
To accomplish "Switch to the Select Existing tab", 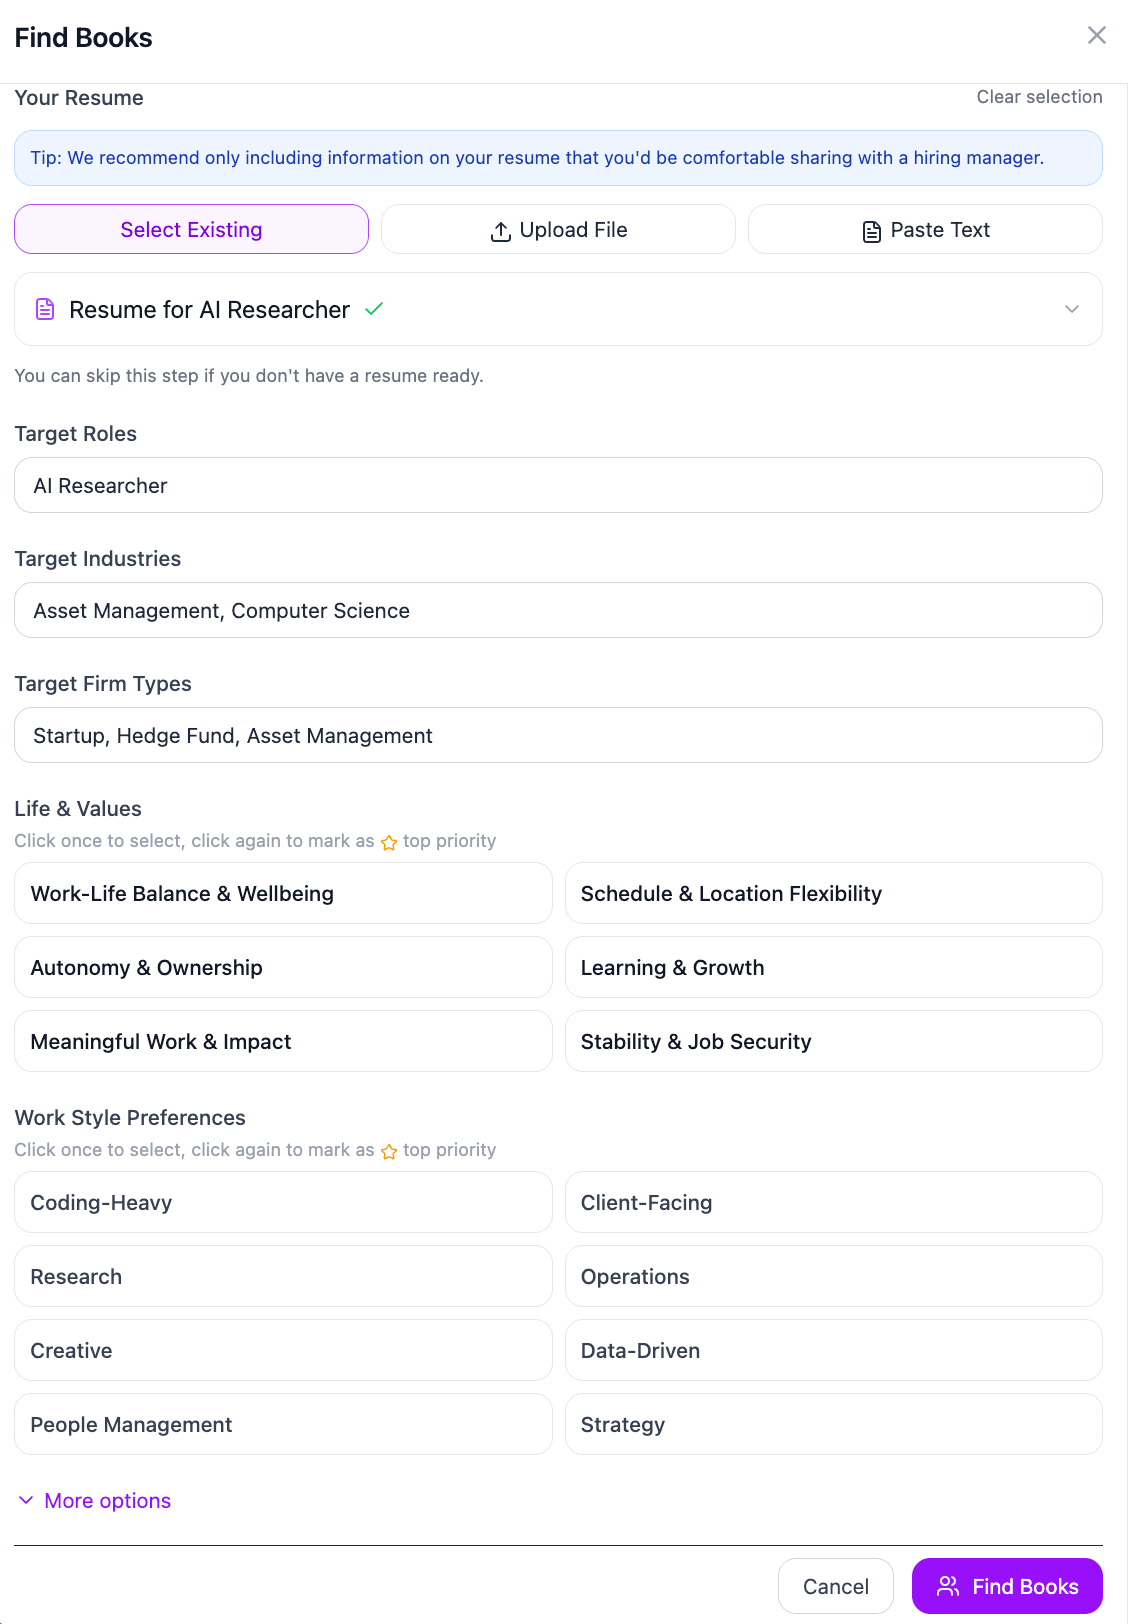I will click(x=191, y=229).
